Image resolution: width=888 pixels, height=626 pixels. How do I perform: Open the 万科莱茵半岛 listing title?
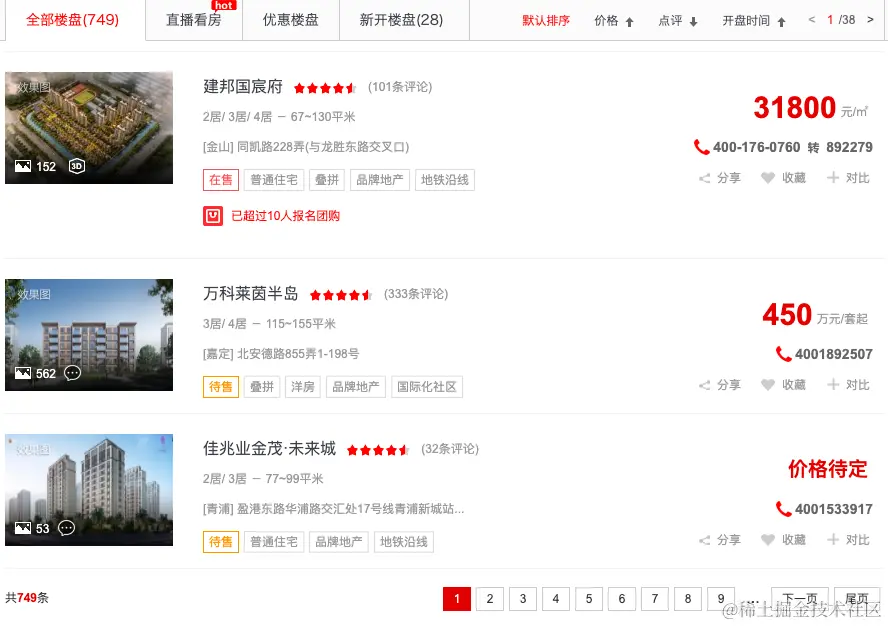click(251, 293)
